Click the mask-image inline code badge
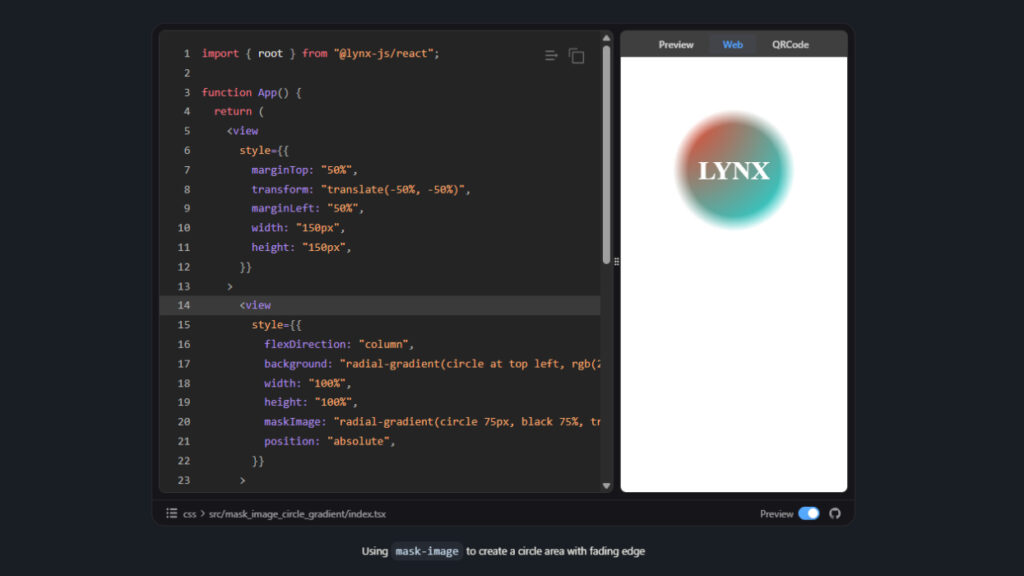 tap(427, 550)
